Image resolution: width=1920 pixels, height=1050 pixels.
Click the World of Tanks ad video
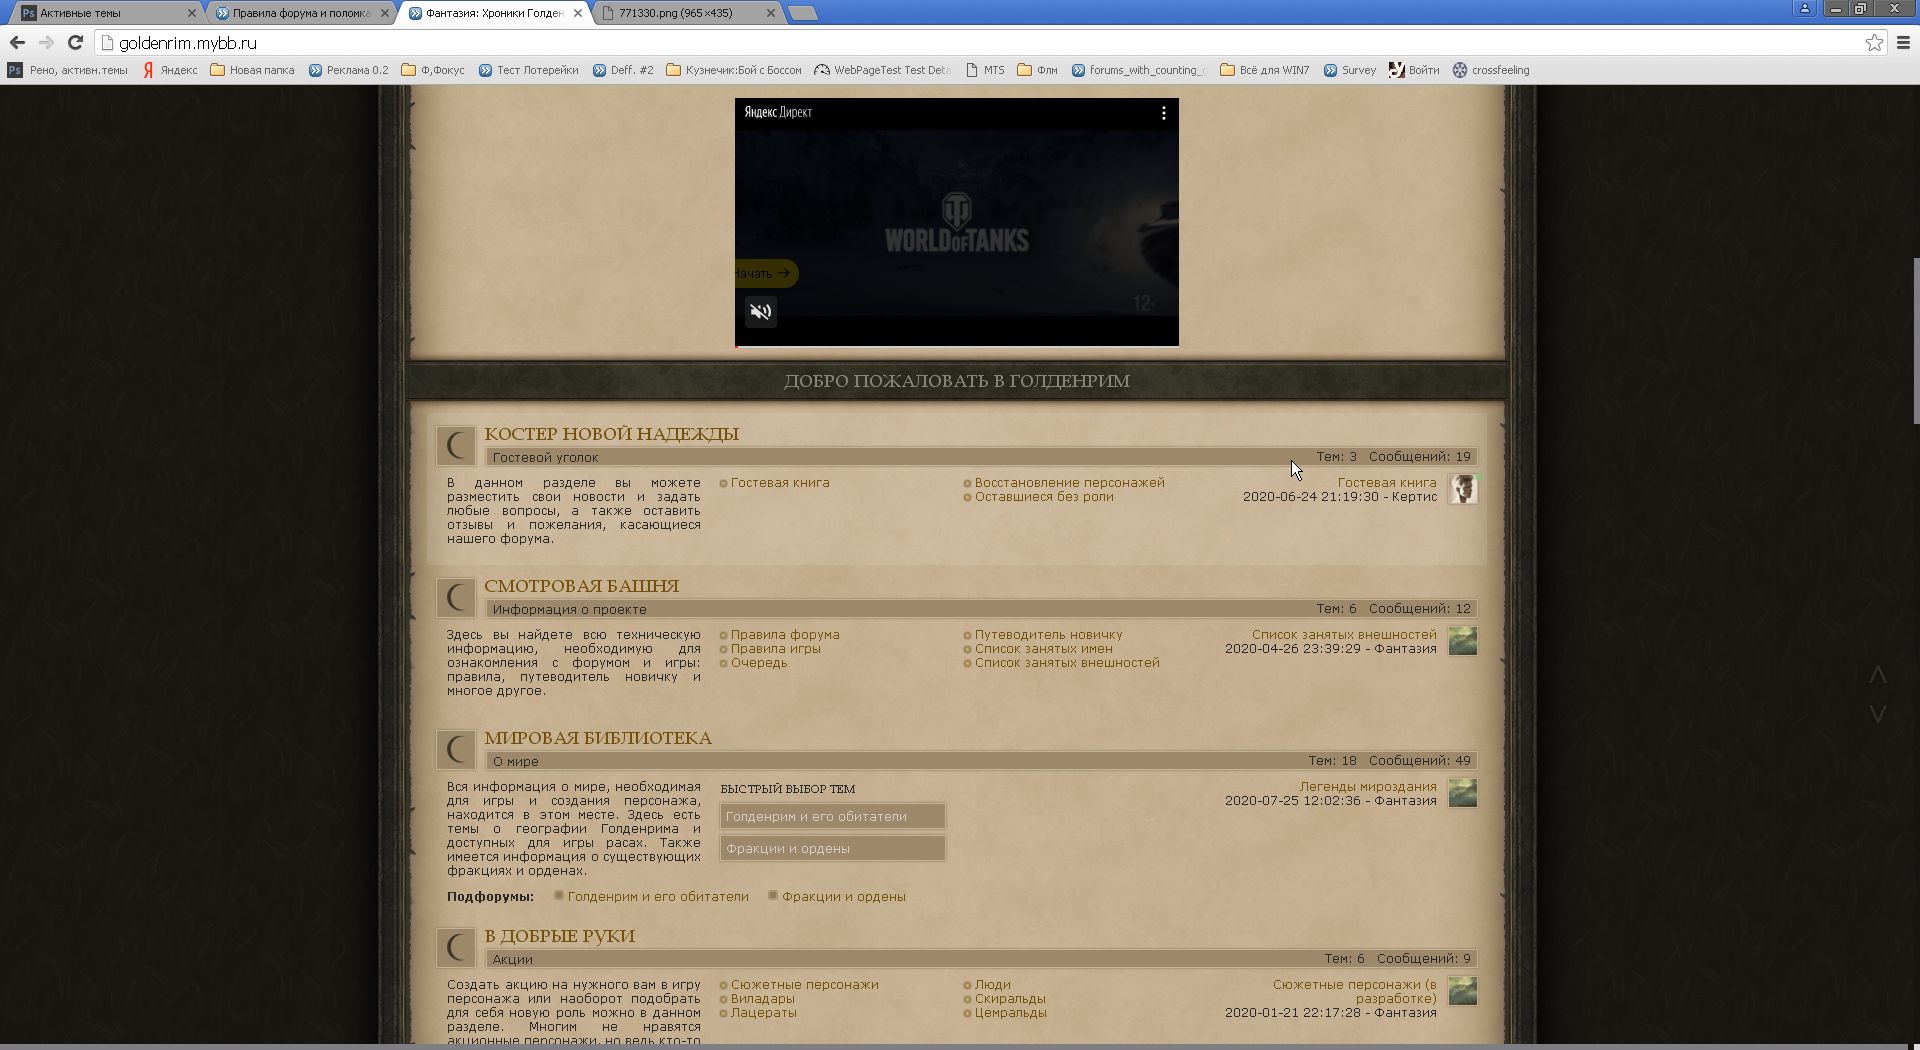(957, 222)
